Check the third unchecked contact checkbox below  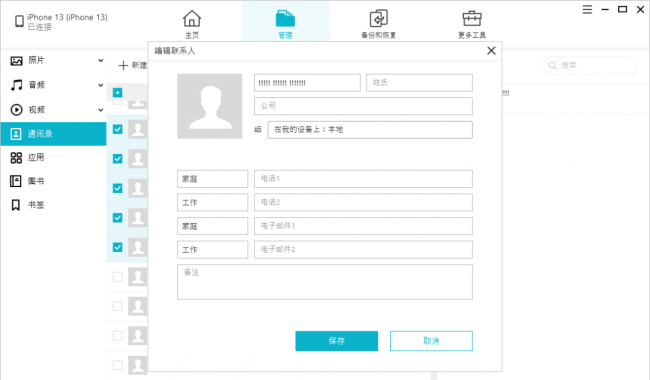pyautogui.click(x=118, y=336)
